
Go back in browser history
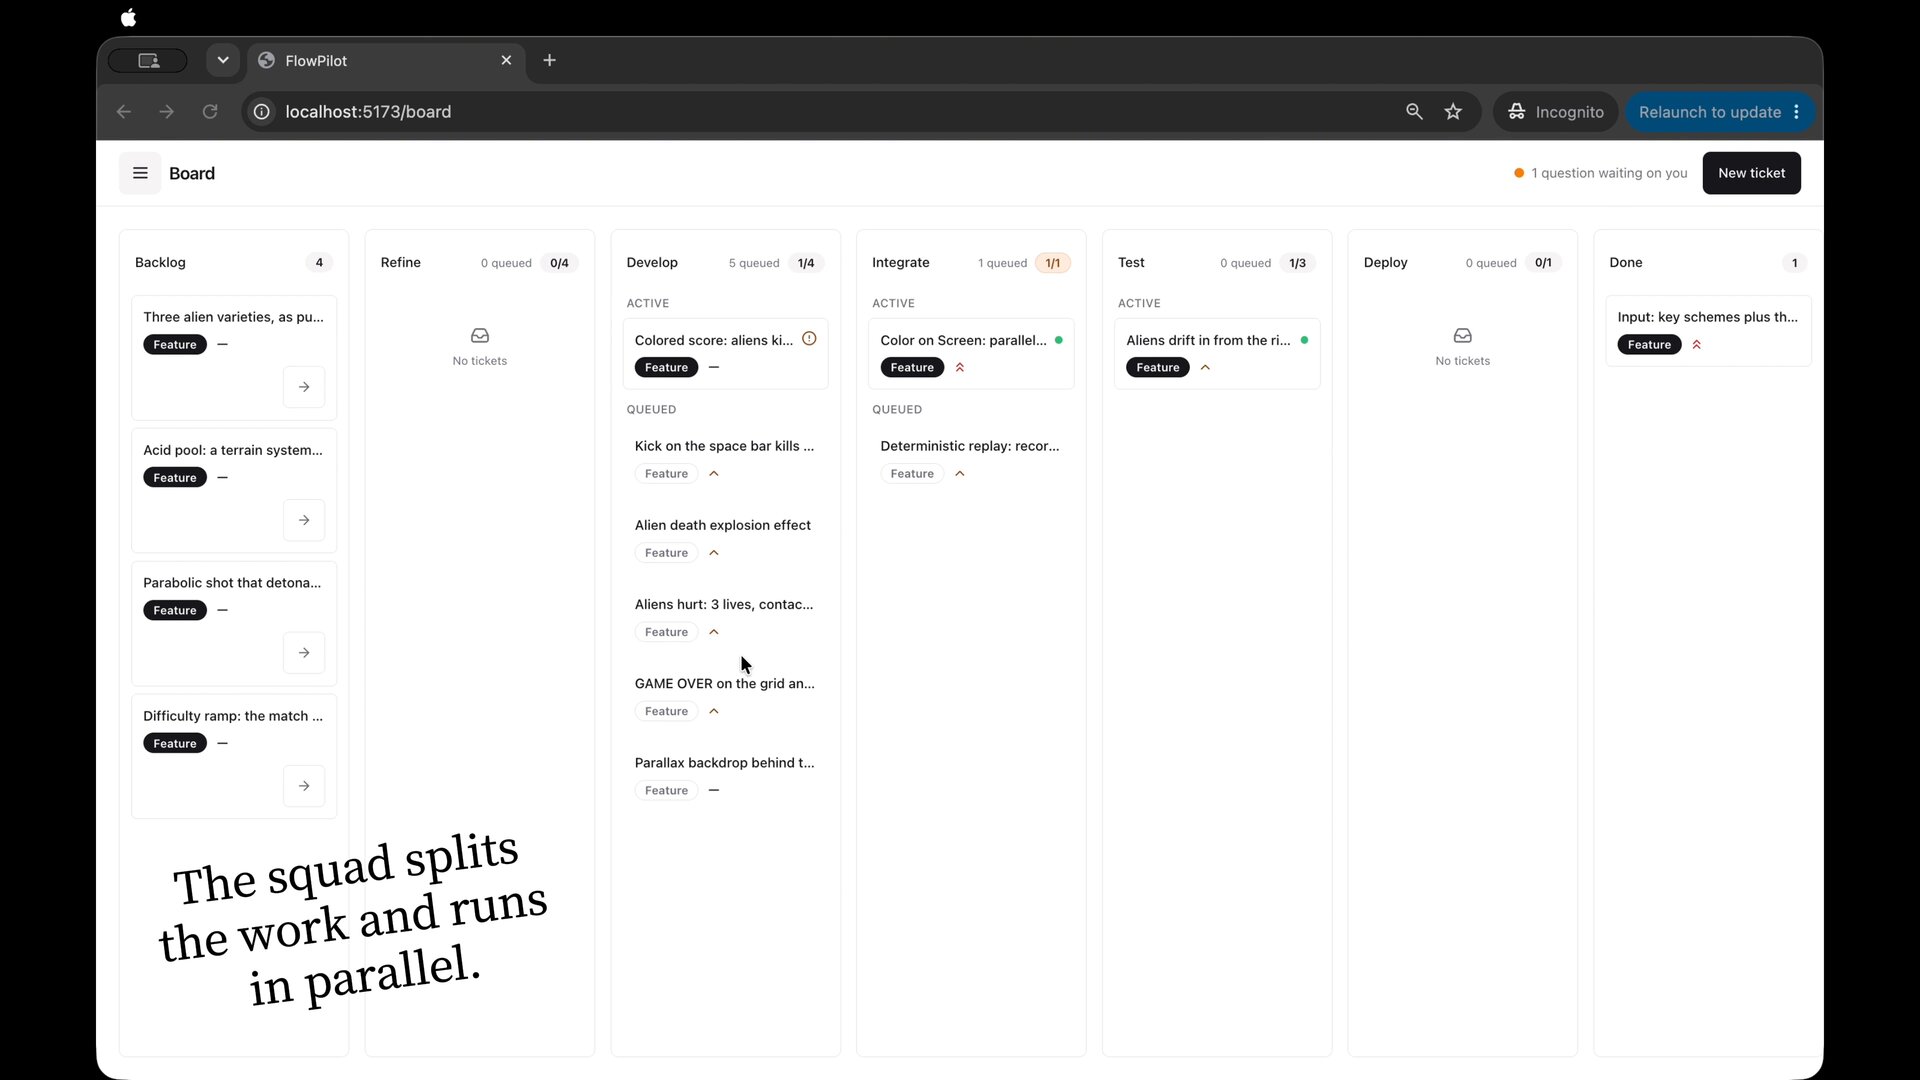(124, 112)
